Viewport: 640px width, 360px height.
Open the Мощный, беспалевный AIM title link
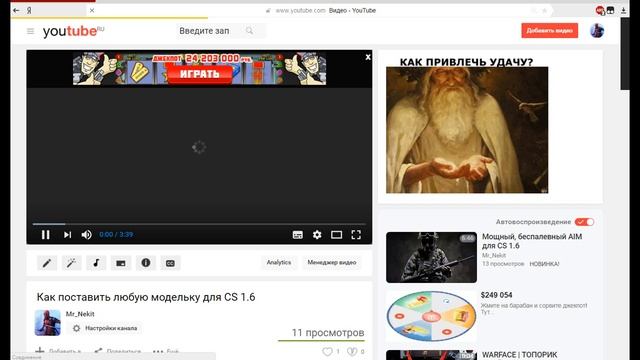(x=532, y=241)
